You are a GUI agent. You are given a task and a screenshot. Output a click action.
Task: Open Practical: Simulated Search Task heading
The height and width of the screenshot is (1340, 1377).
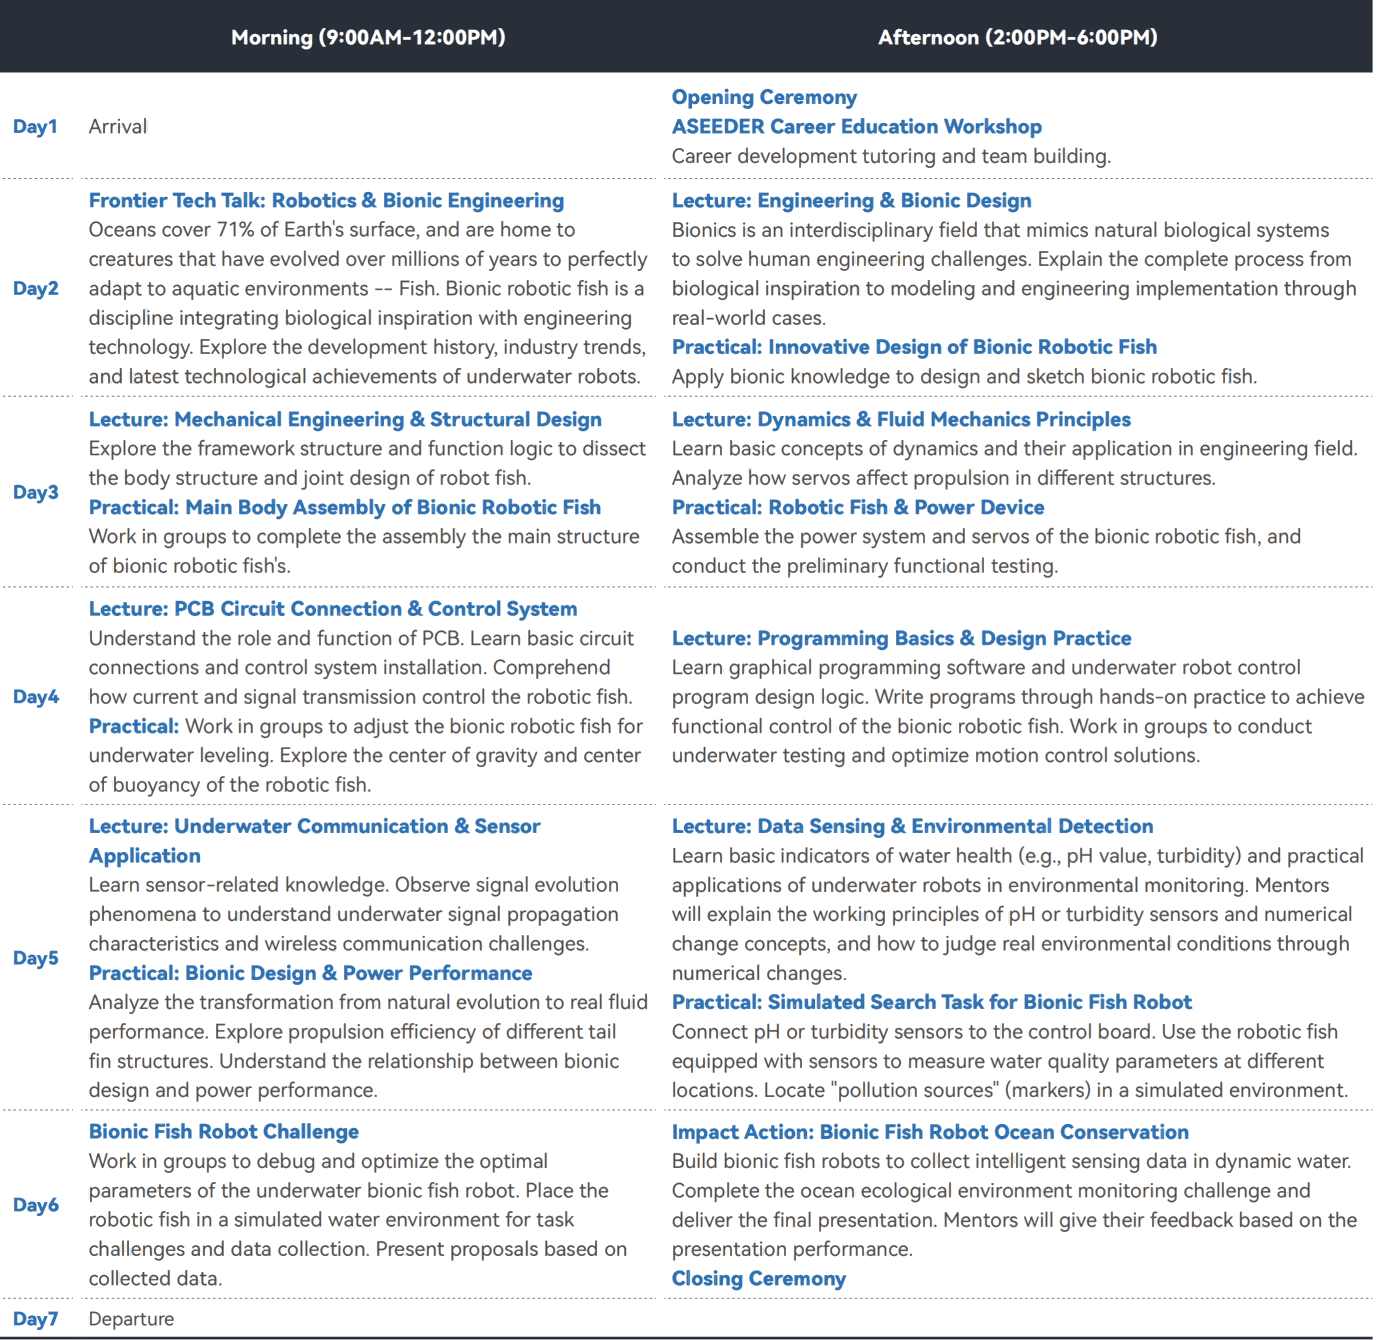(x=931, y=1002)
